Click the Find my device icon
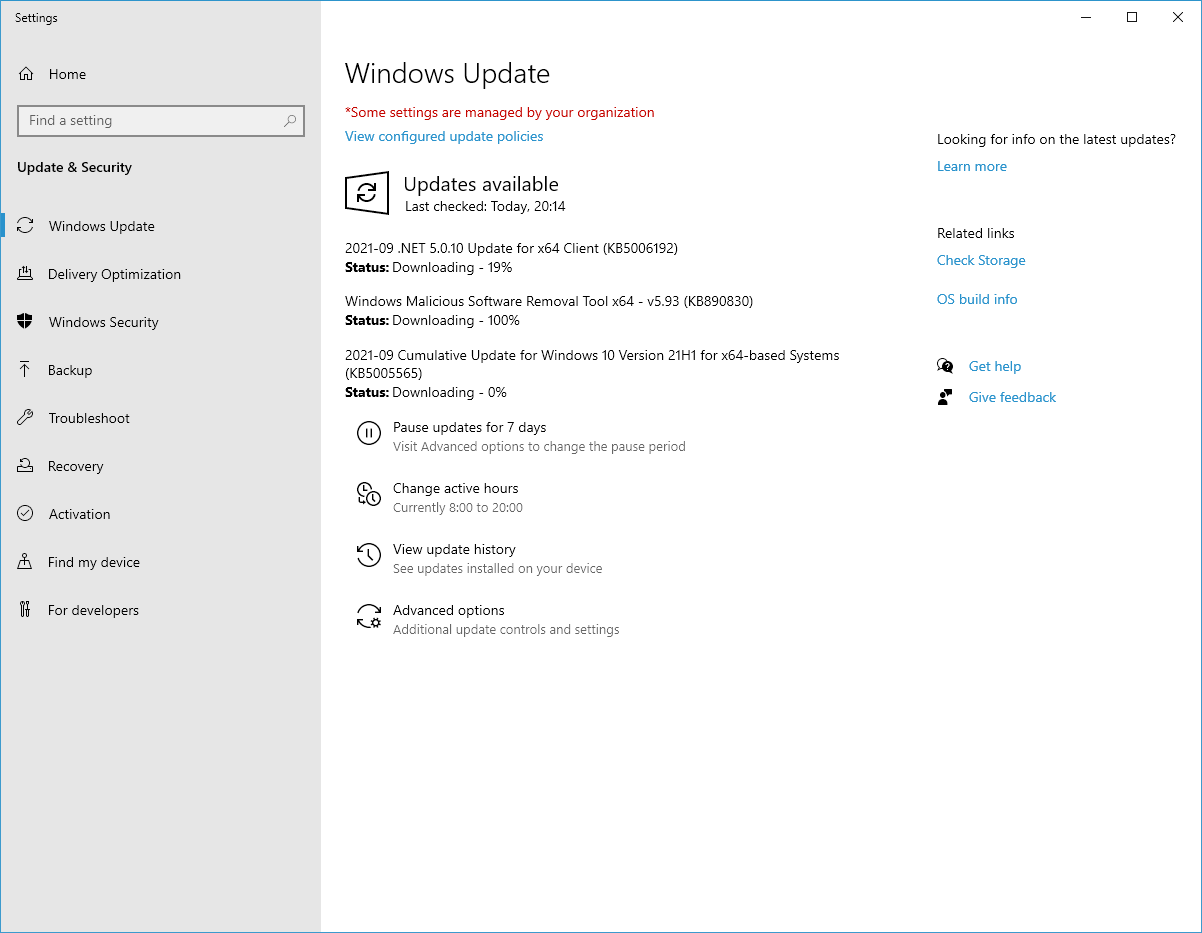The width and height of the screenshot is (1202, 933). click(26, 562)
